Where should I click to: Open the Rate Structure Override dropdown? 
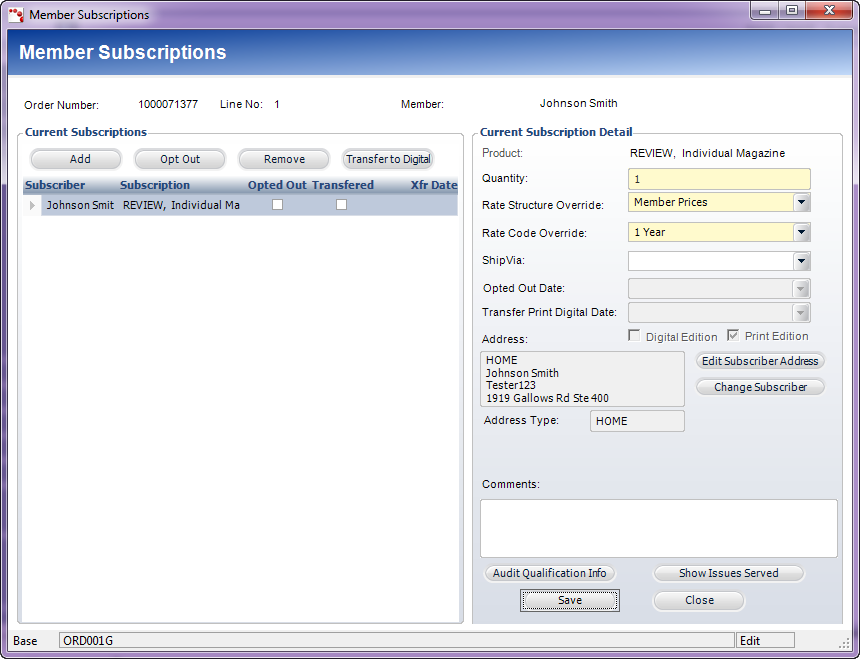click(801, 202)
